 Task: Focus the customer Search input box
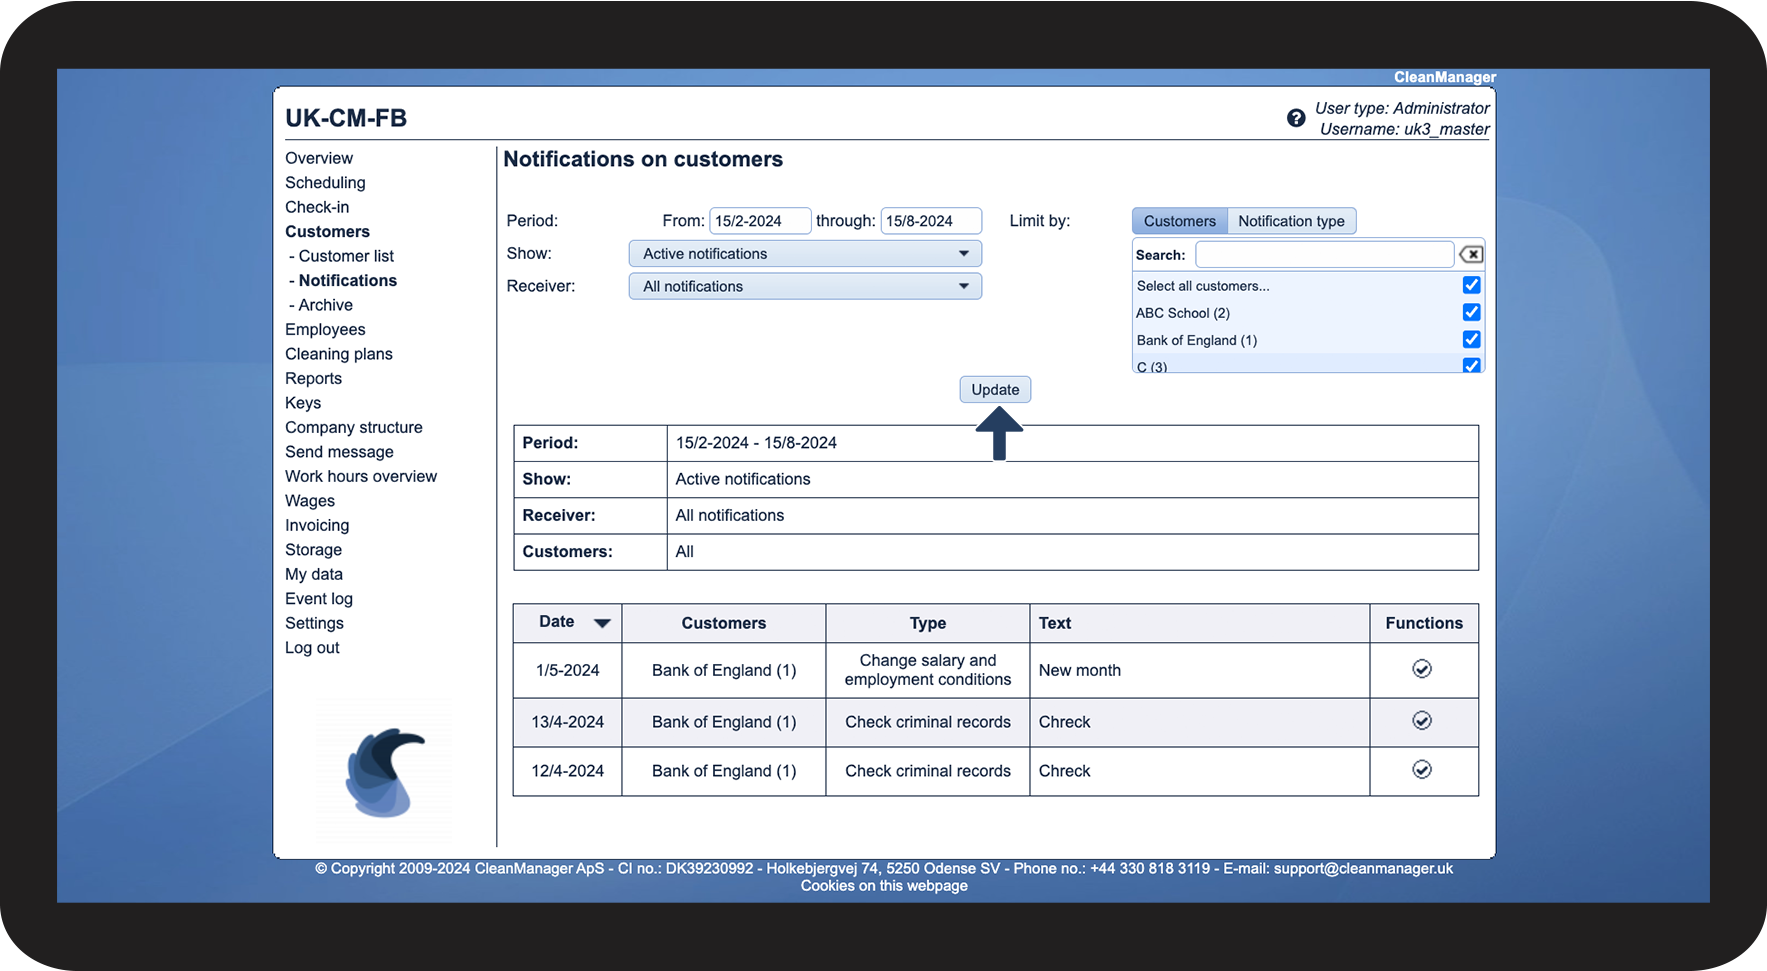(x=1323, y=255)
